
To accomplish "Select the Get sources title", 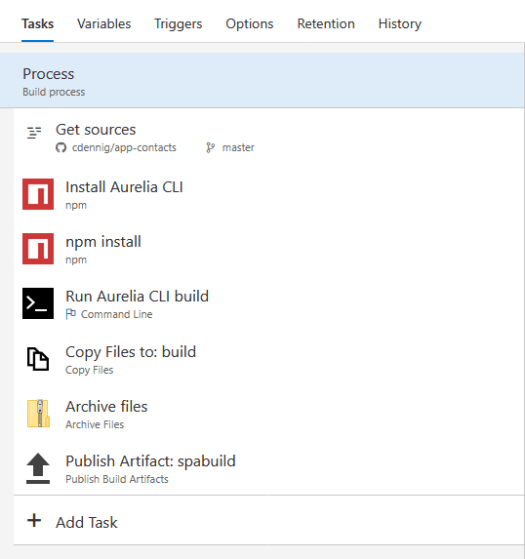I will (96, 129).
